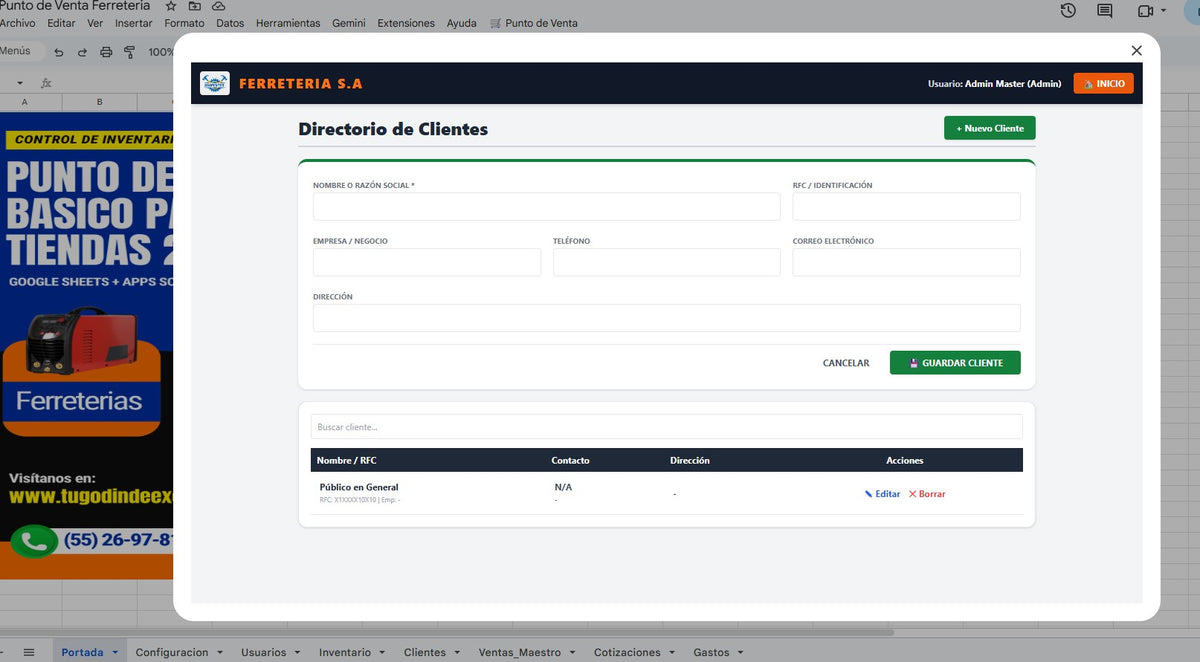1200x662 pixels.
Task: Open Portada sheet tab dropdown arrow
Action: click(115, 653)
